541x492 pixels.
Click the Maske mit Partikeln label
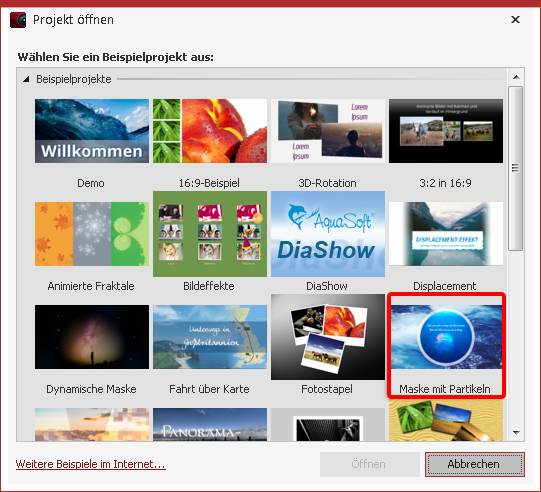(445, 389)
